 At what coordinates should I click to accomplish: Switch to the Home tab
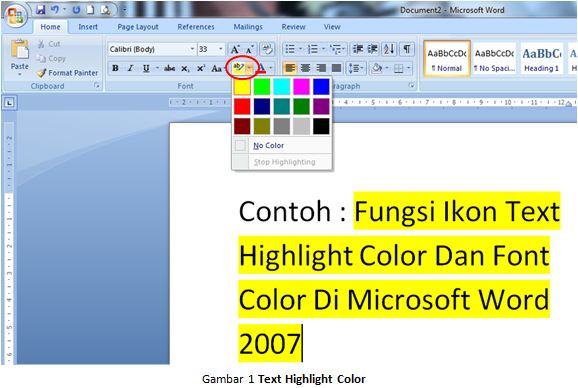50,27
